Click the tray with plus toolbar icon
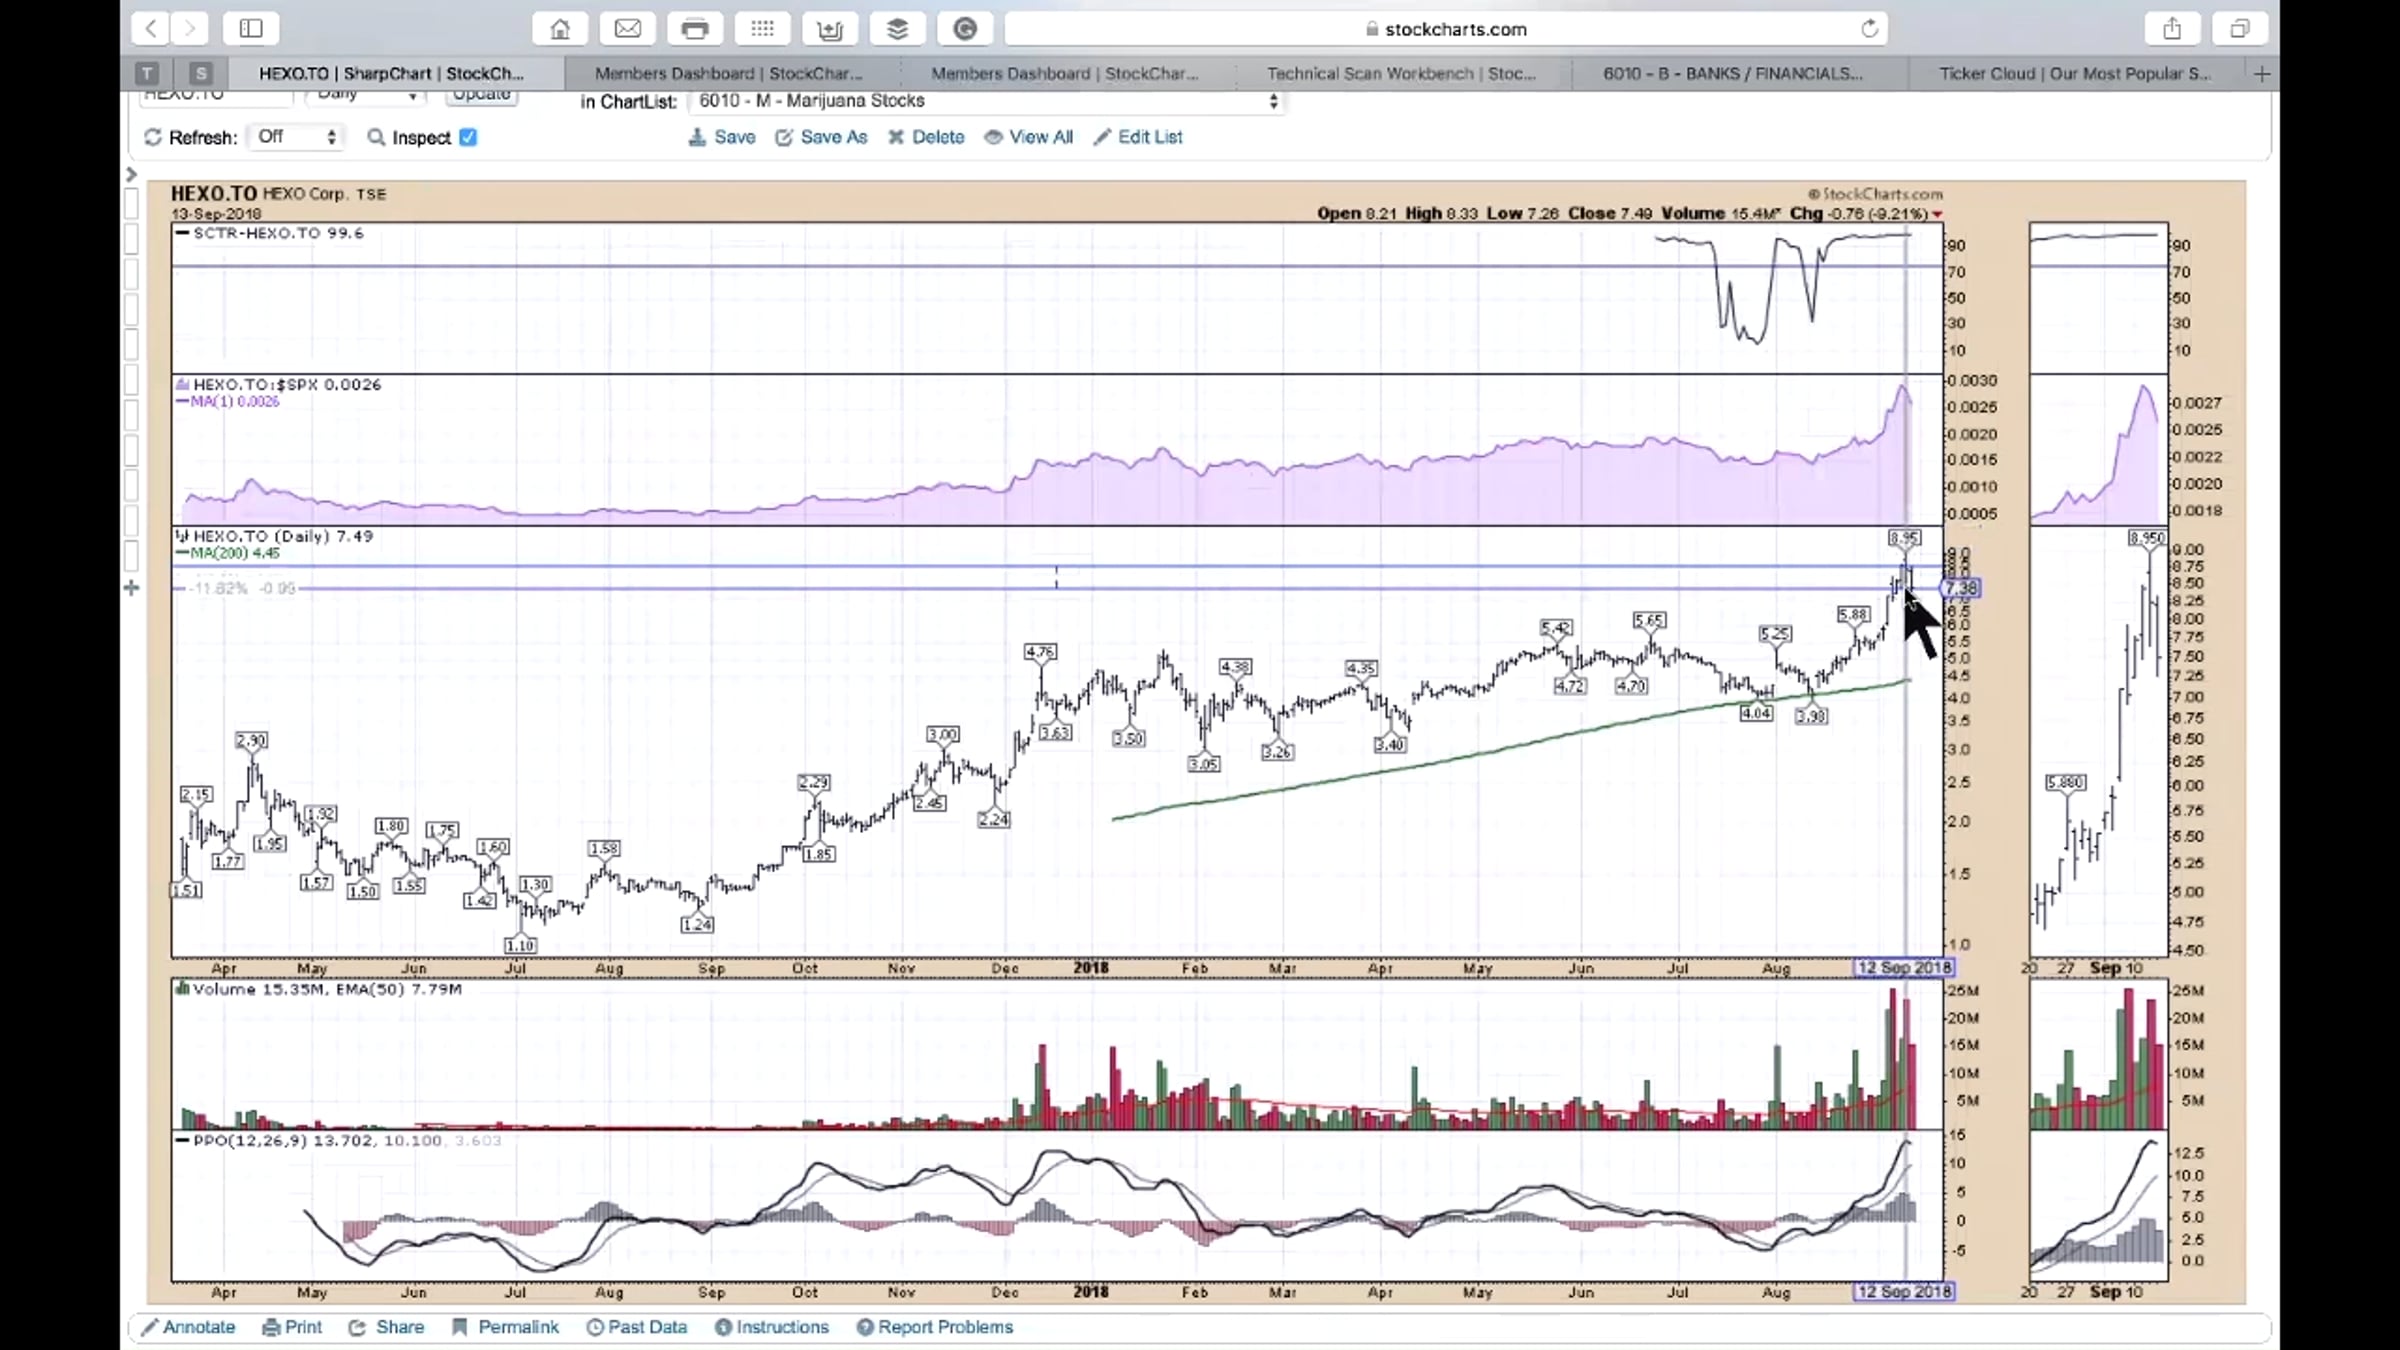Screen dimensions: 2400x1350 point(830,29)
